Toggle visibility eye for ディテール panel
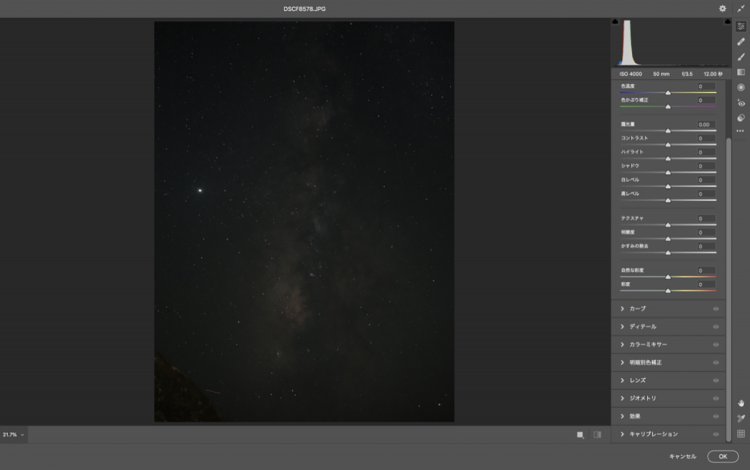The height and width of the screenshot is (470, 750). tap(716, 327)
